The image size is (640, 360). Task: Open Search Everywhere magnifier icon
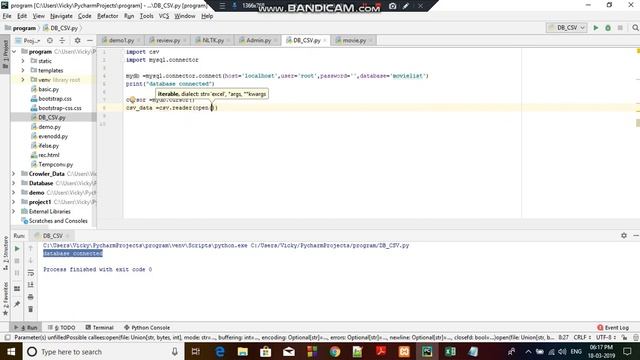635,28
